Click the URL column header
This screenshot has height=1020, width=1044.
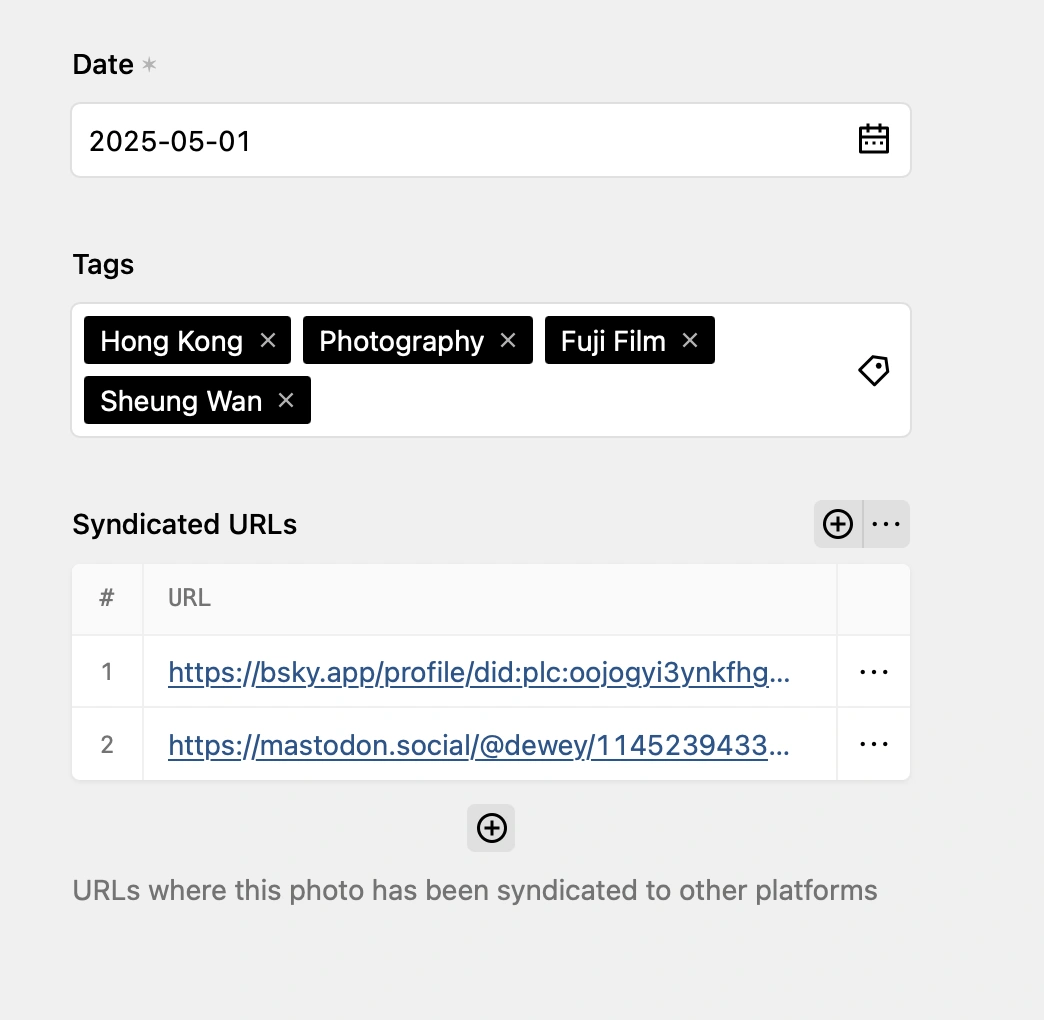pyautogui.click(x=190, y=599)
